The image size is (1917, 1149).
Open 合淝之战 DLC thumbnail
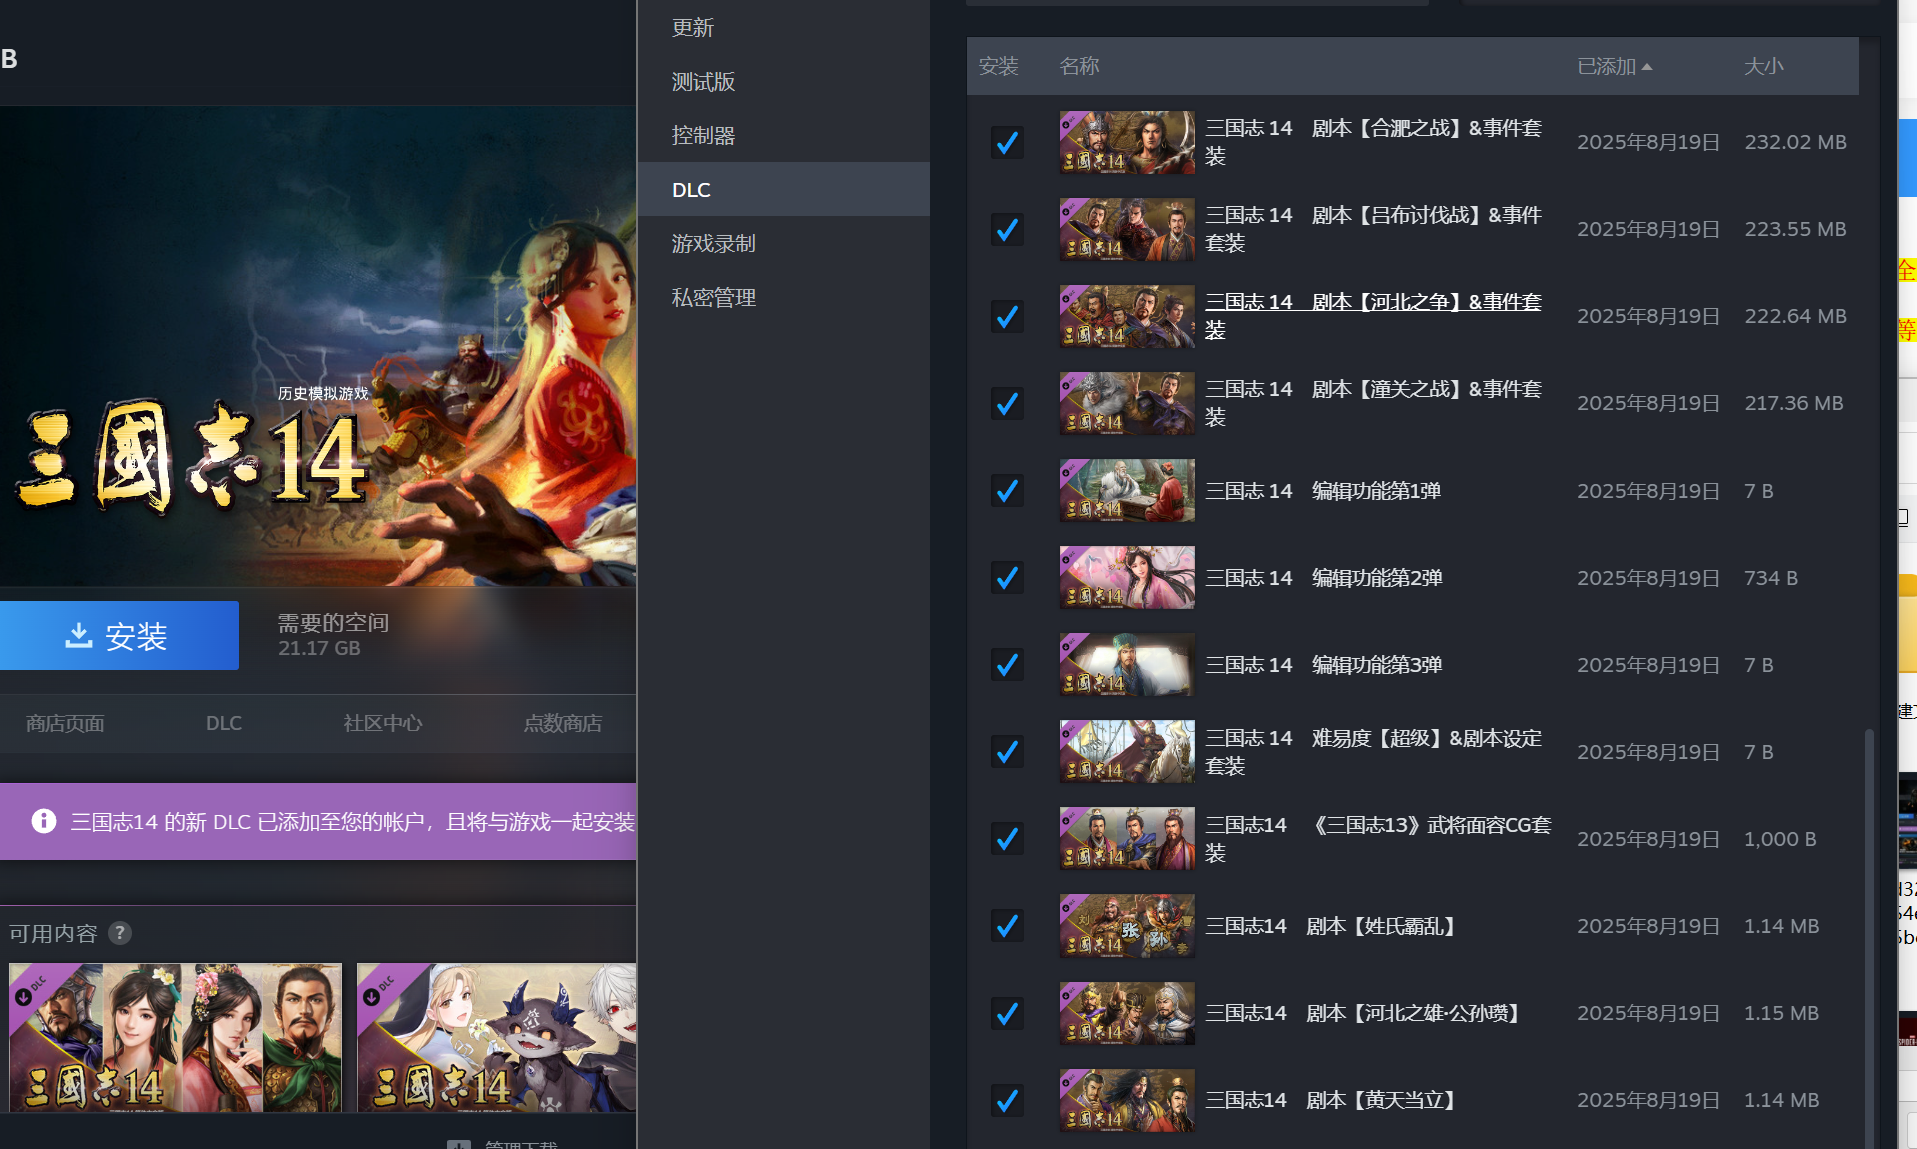1127,142
